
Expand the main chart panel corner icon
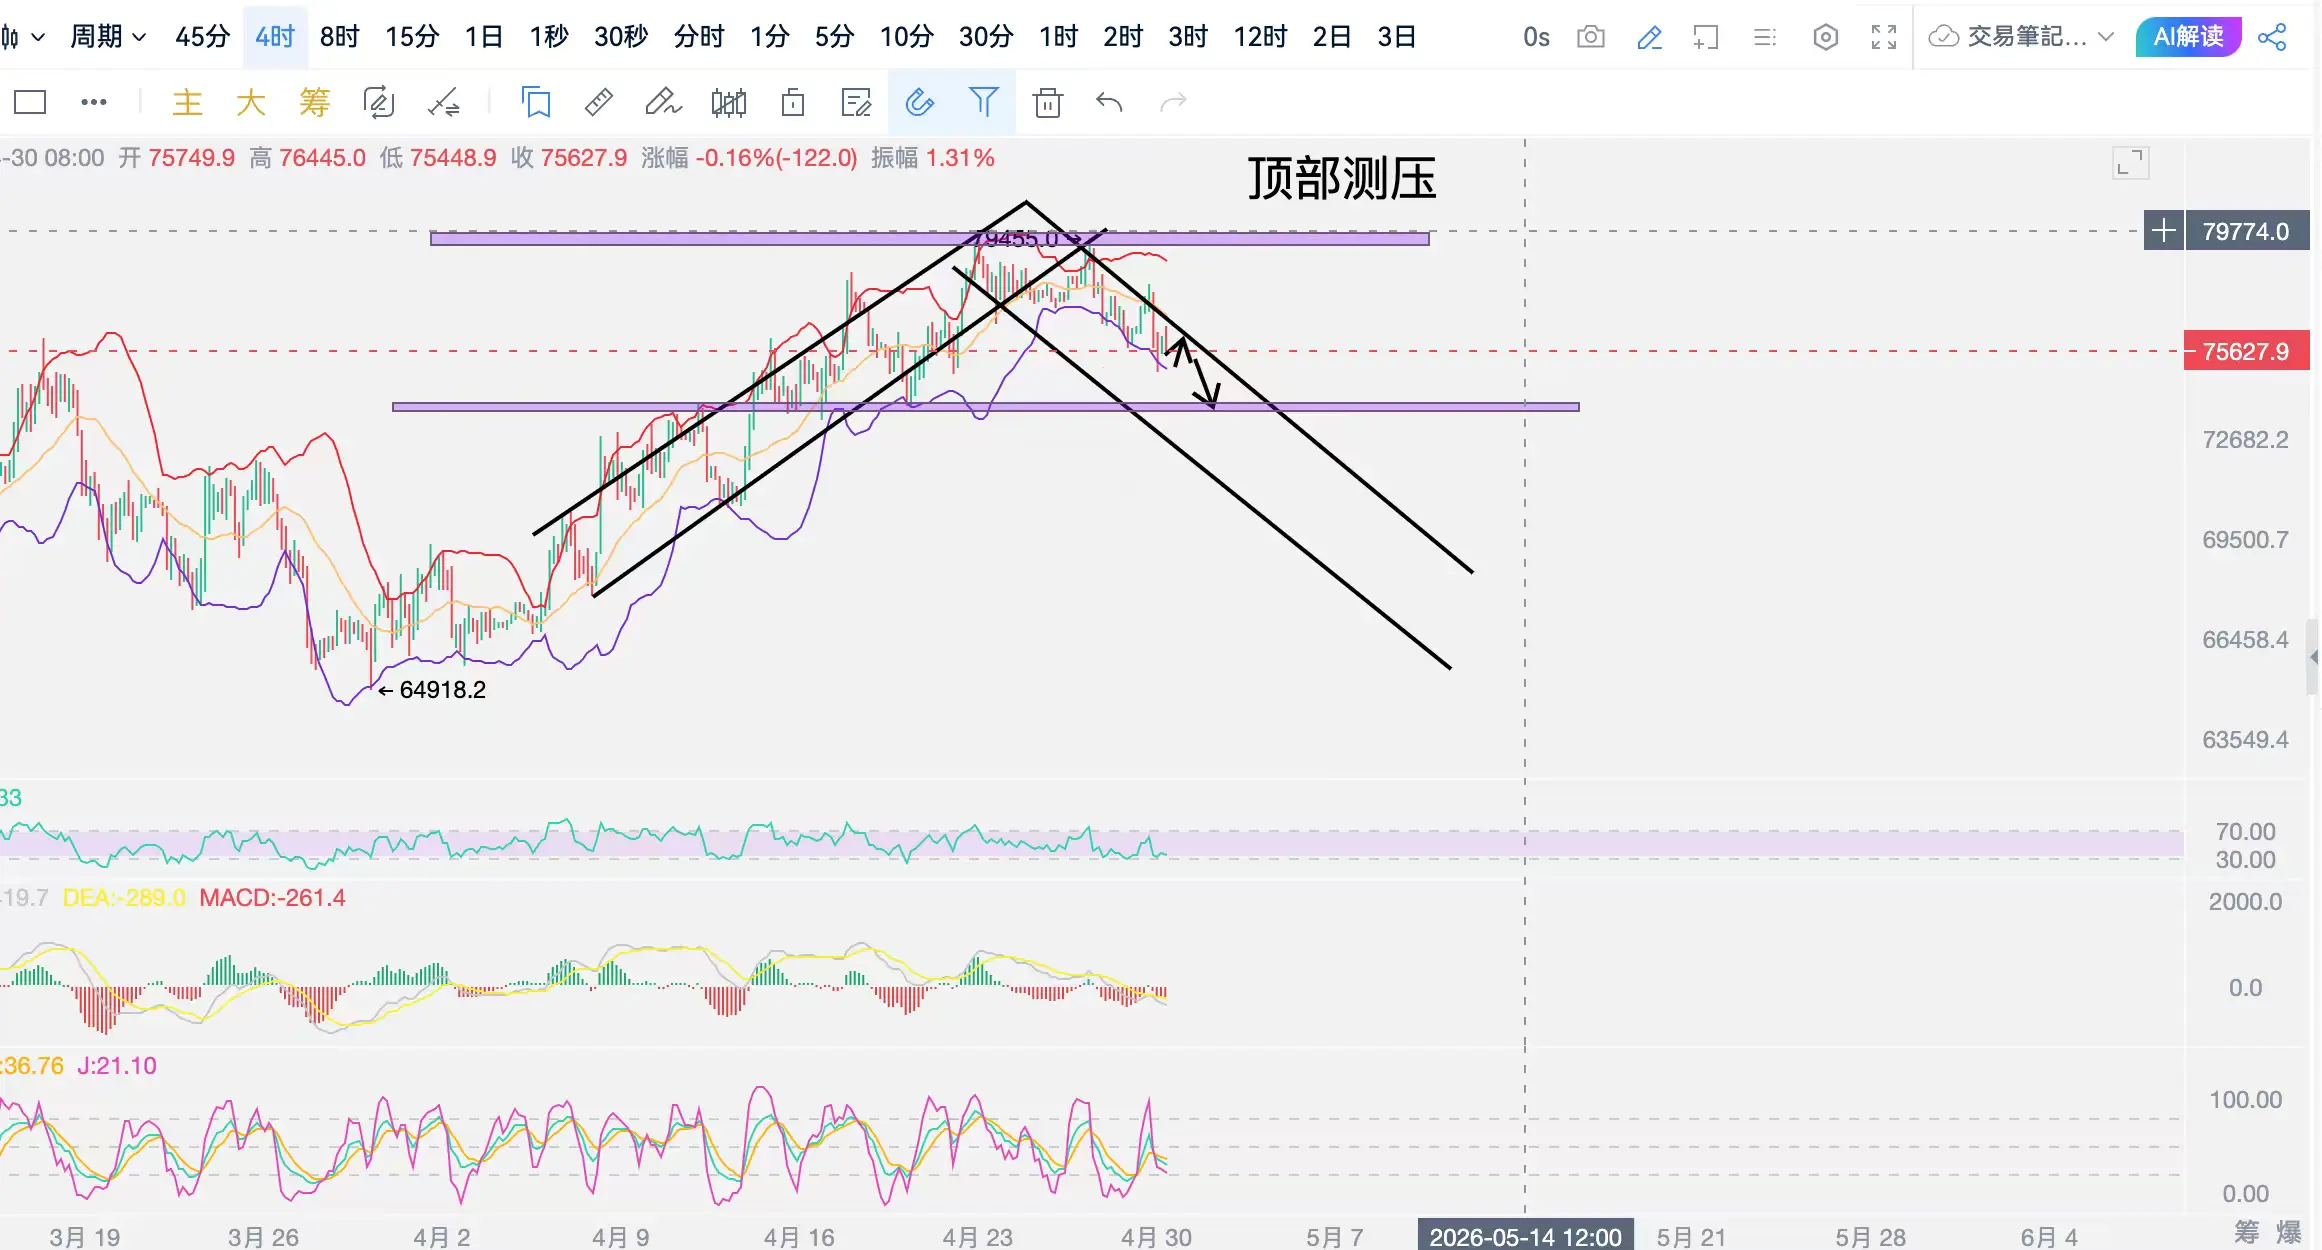tap(2130, 163)
